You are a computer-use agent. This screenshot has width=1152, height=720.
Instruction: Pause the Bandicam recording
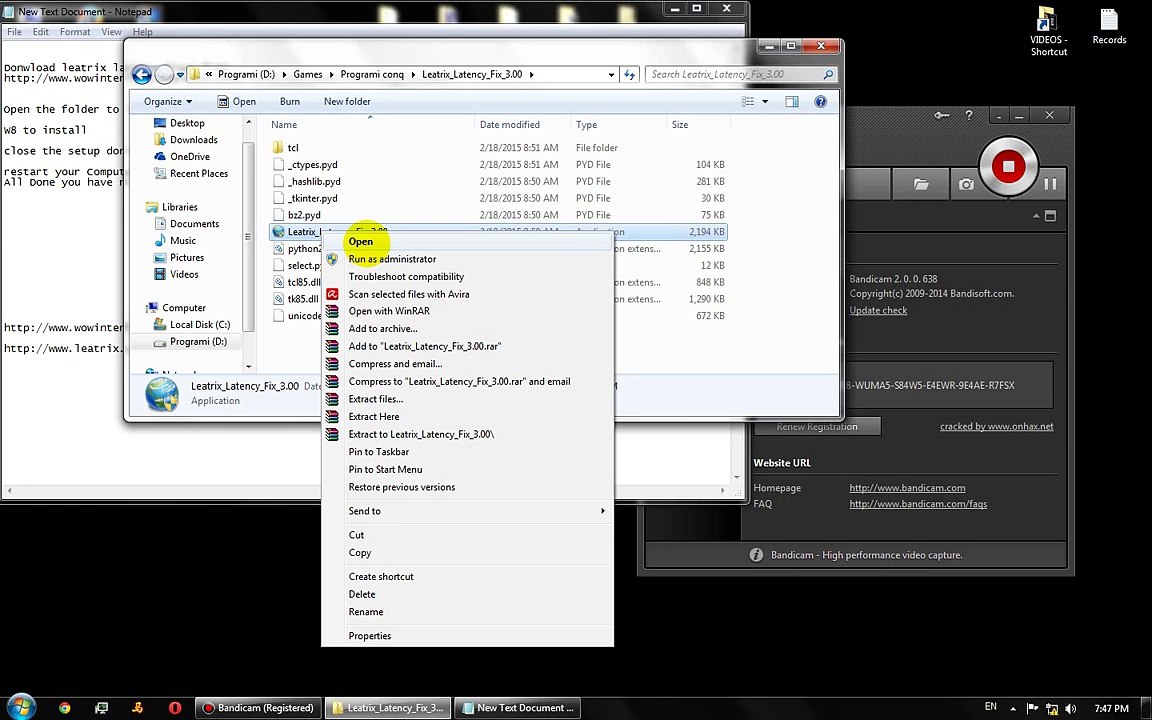pos(1050,184)
